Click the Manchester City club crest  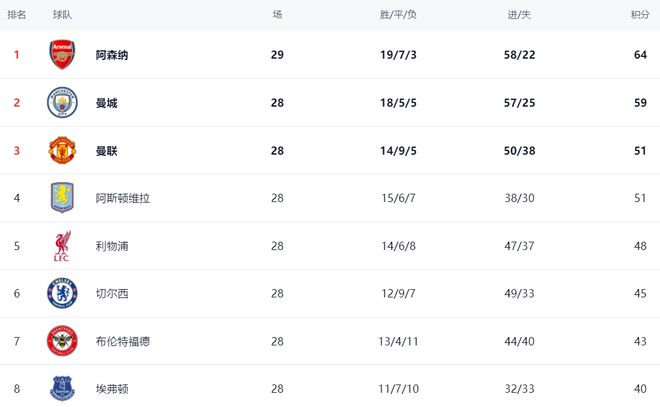click(62, 102)
